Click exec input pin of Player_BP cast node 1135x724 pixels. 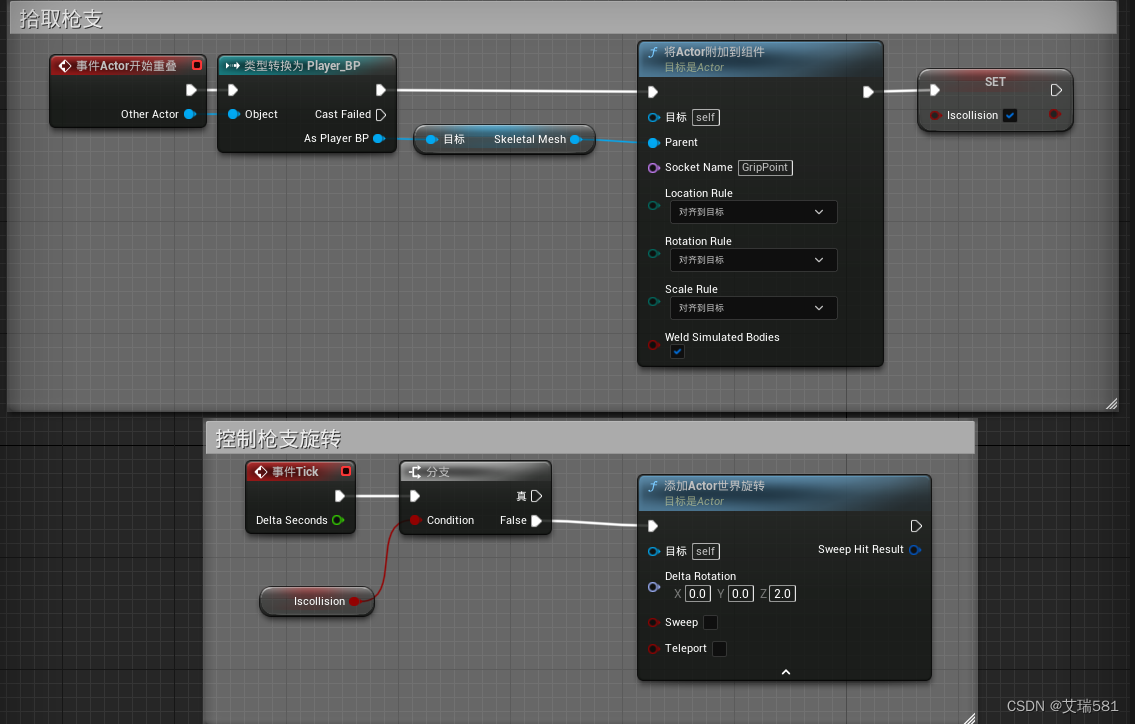coord(232,90)
